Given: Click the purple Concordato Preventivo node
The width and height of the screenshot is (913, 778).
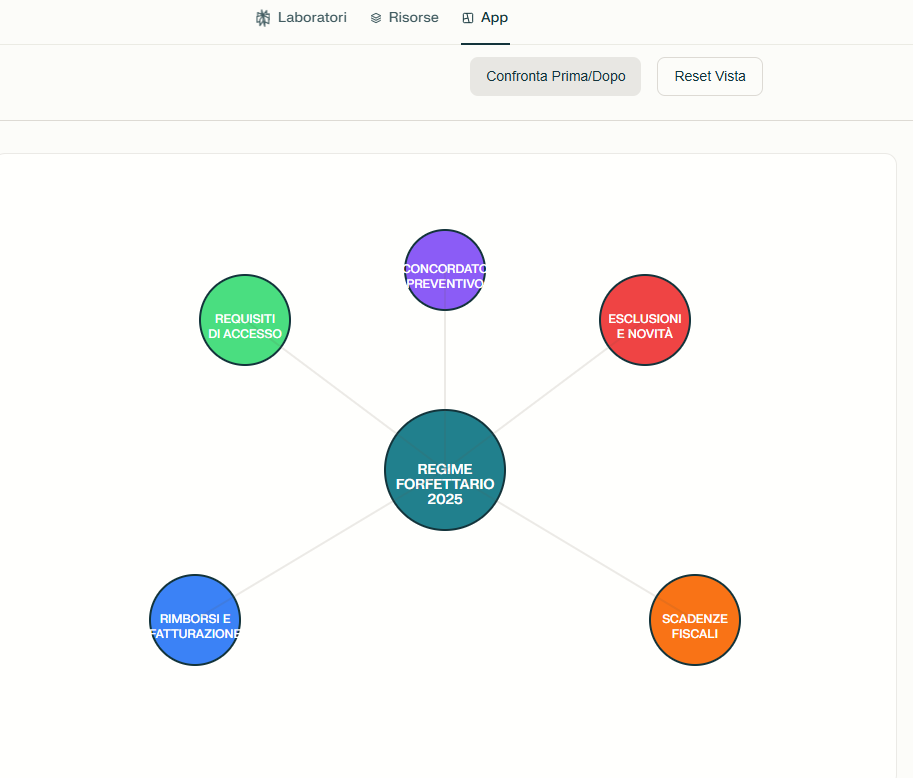Looking at the screenshot, I should click(x=445, y=270).
